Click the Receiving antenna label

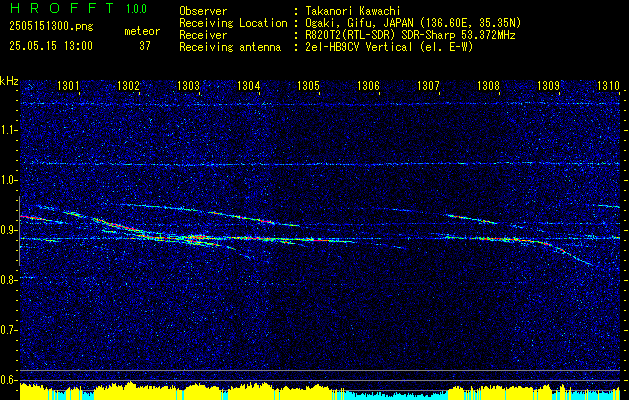point(230,47)
